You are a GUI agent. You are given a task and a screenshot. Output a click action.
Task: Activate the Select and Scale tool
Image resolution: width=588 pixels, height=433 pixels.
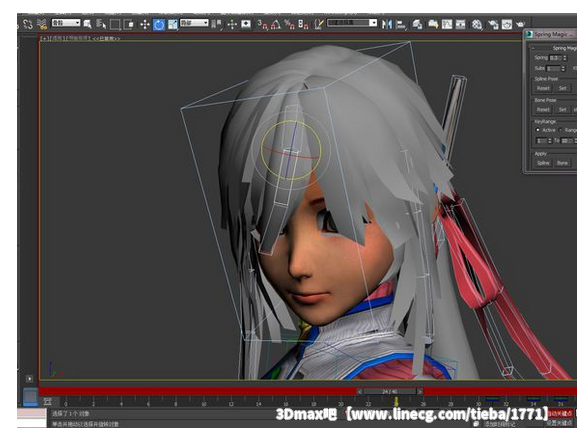[173, 25]
